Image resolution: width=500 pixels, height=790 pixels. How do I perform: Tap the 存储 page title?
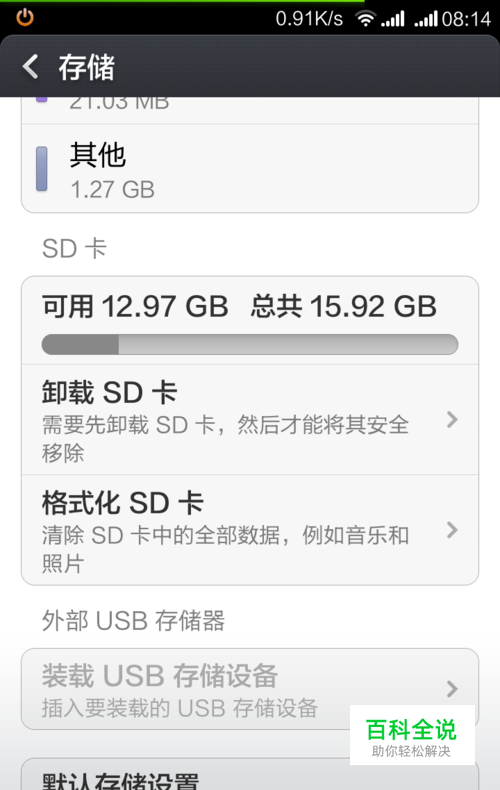pos(87,67)
